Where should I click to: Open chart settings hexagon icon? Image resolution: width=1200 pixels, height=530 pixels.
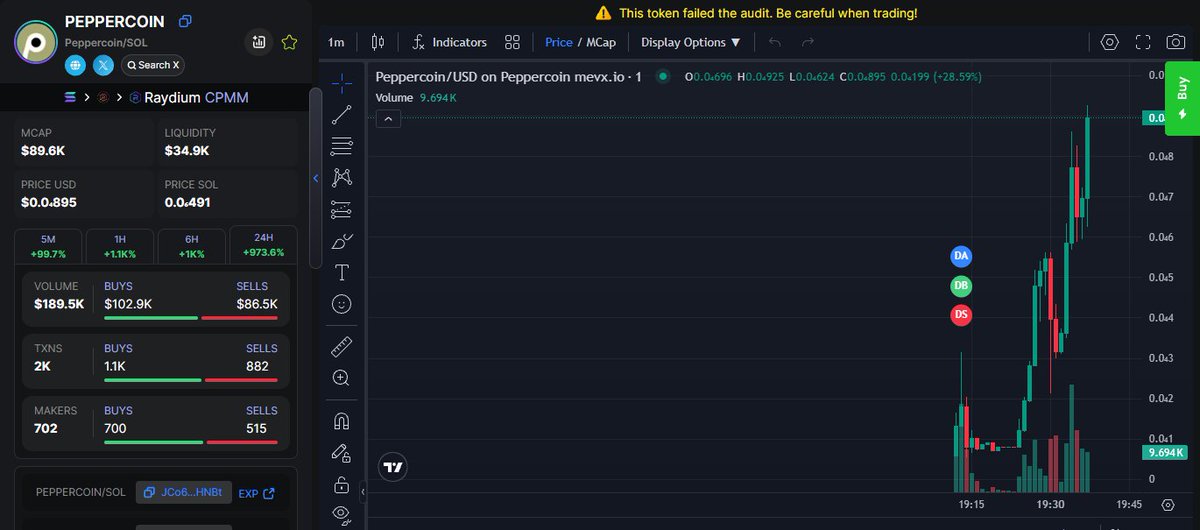click(1109, 42)
